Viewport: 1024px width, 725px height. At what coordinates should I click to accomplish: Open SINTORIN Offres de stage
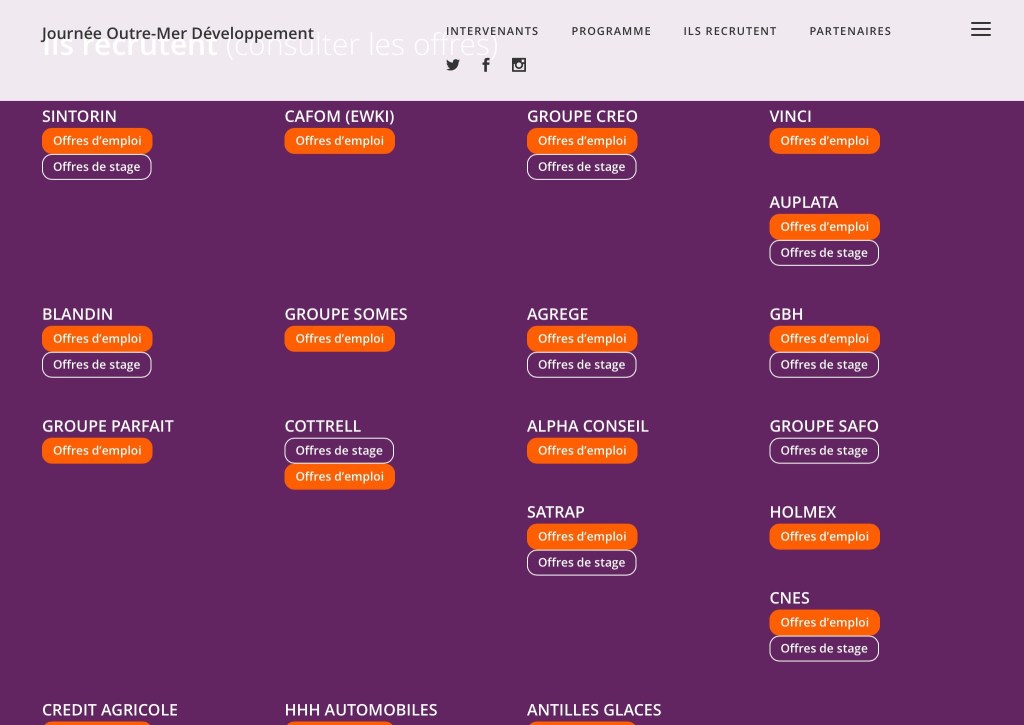tap(97, 167)
